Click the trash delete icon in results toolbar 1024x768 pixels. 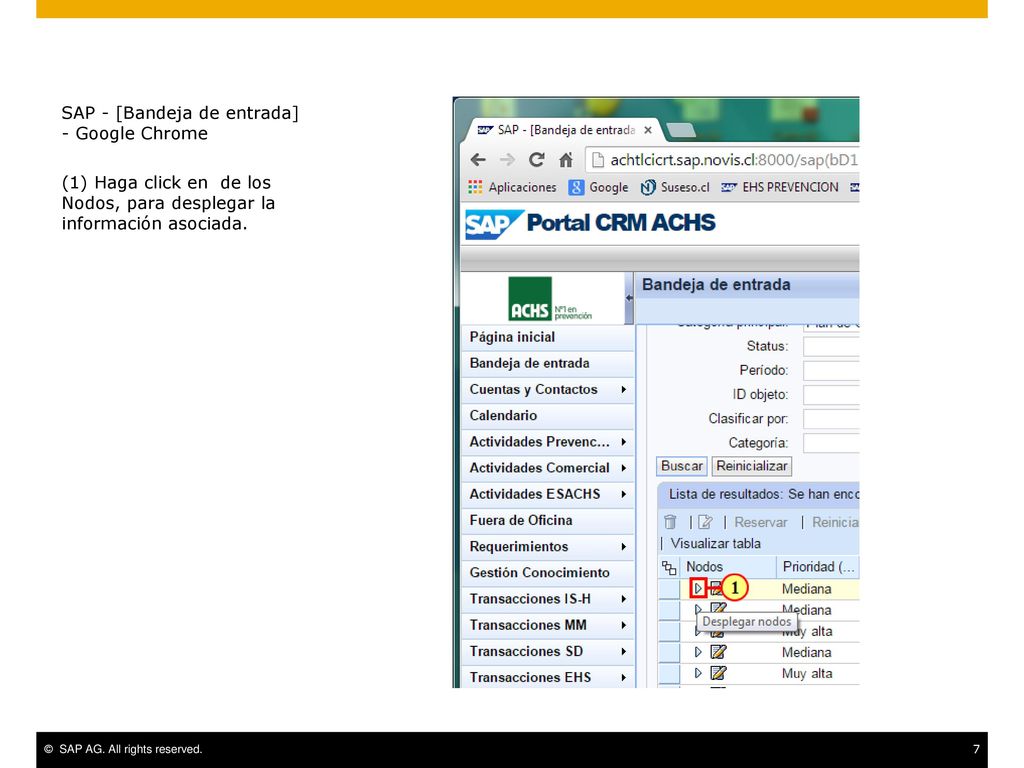coord(670,522)
